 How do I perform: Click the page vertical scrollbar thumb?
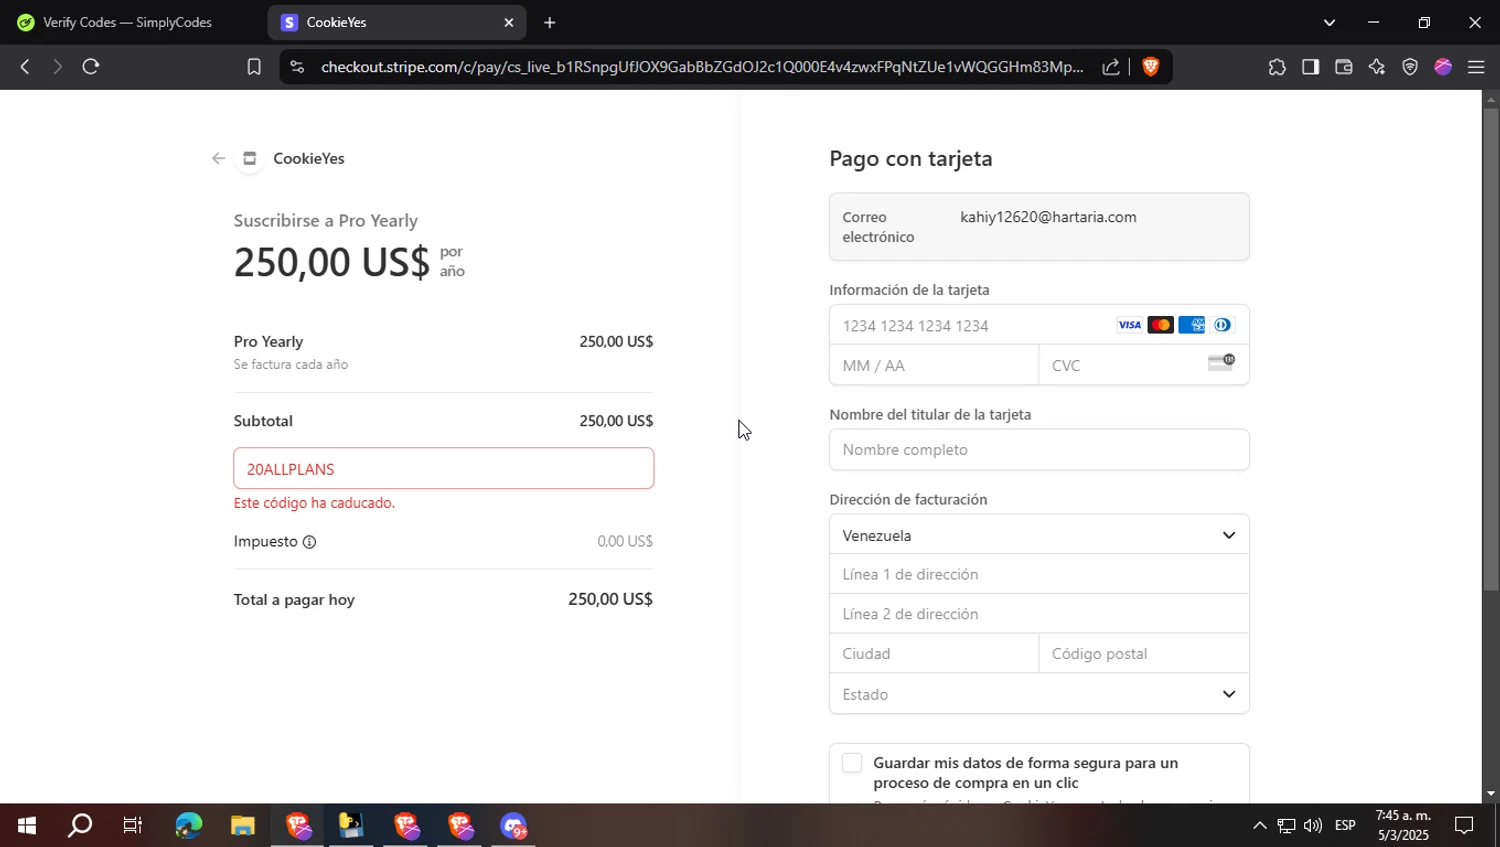(x=1491, y=349)
